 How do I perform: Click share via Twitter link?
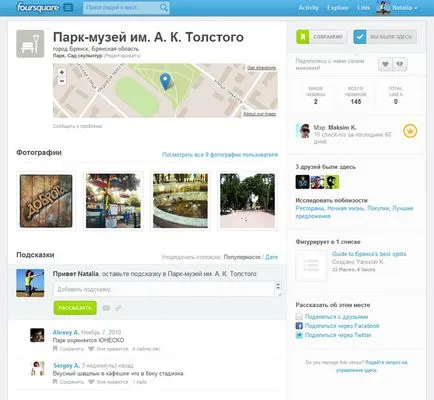point(338,335)
